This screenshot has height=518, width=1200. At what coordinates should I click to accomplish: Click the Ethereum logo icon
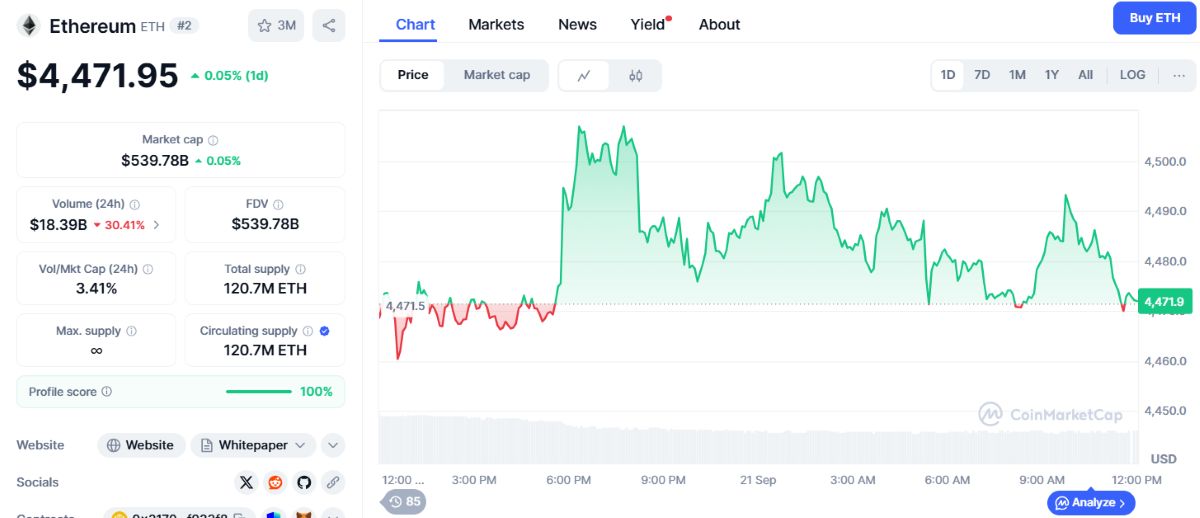click(x=29, y=26)
